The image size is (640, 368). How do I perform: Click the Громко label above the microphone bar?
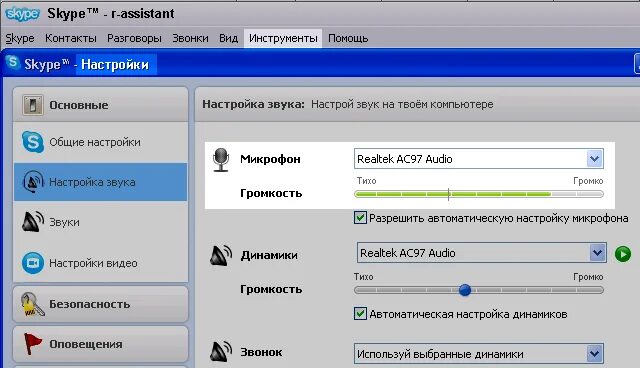tap(588, 181)
